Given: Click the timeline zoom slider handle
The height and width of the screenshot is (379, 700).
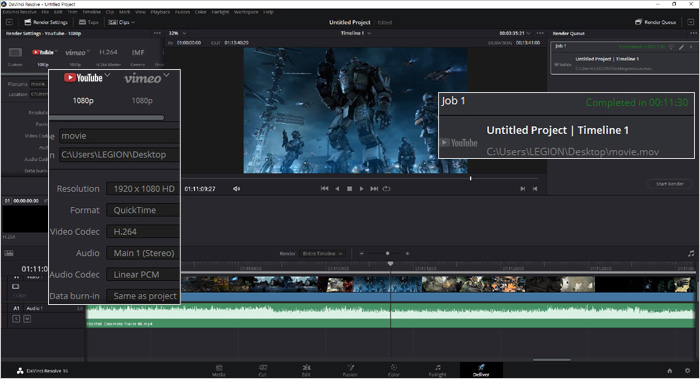Looking at the screenshot, I should click(388, 253).
